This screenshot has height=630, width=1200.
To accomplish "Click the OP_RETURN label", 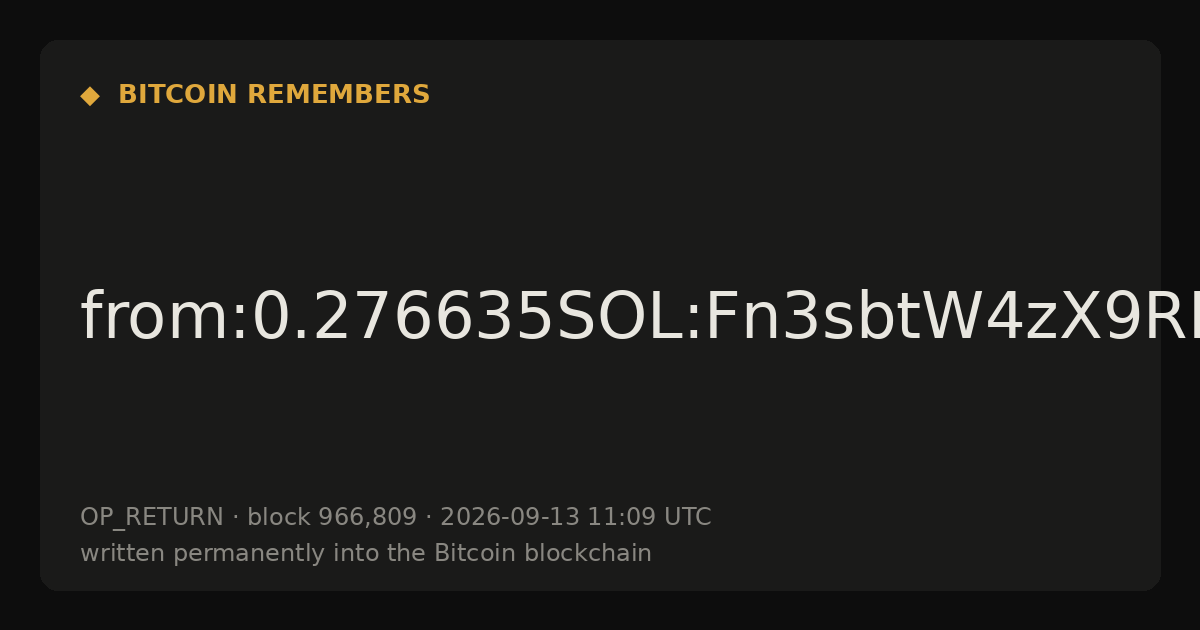I will tap(152, 518).
